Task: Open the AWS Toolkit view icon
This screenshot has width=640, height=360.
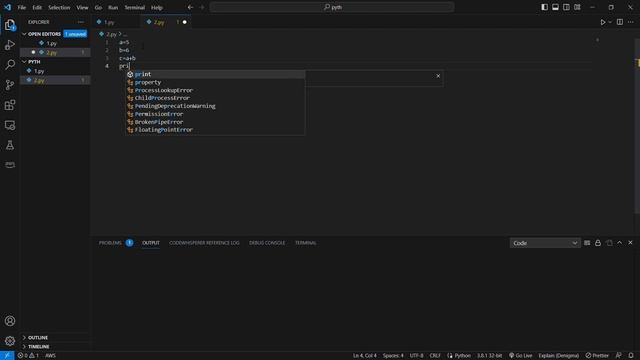Action: point(10,164)
